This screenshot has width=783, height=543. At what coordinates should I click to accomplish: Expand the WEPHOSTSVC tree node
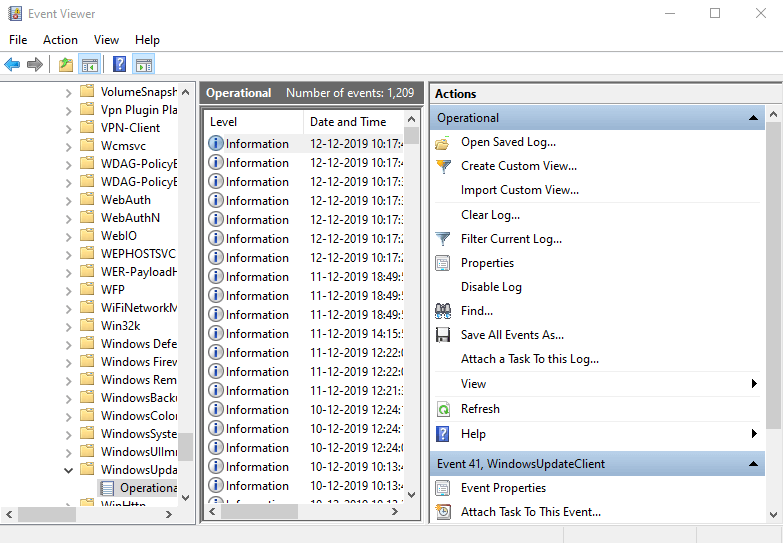[69, 254]
